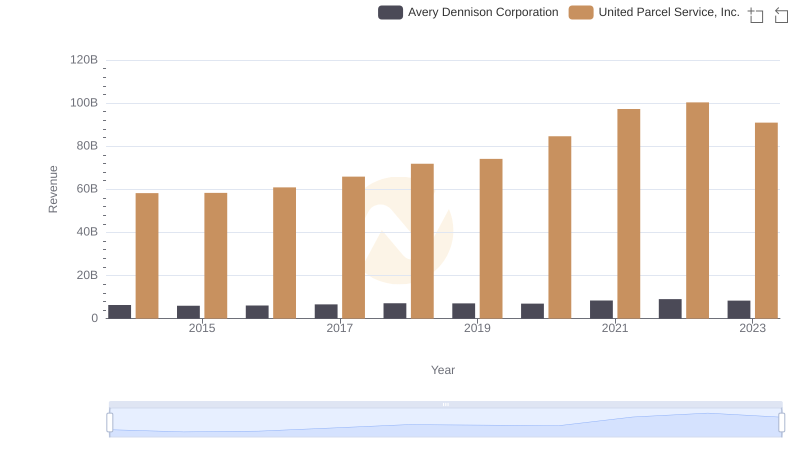This screenshot has width=800, height=461.
Task: Click the tan United Parcel Service legend swatch
Action: (x=581, y=12)
